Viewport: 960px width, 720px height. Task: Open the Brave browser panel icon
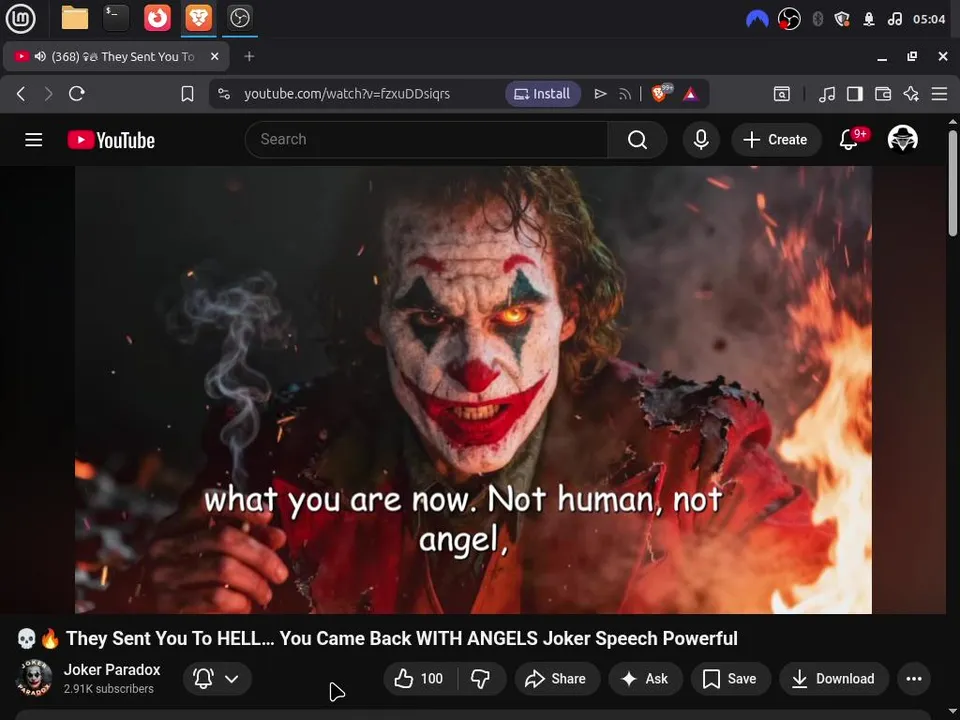[198, 18]
